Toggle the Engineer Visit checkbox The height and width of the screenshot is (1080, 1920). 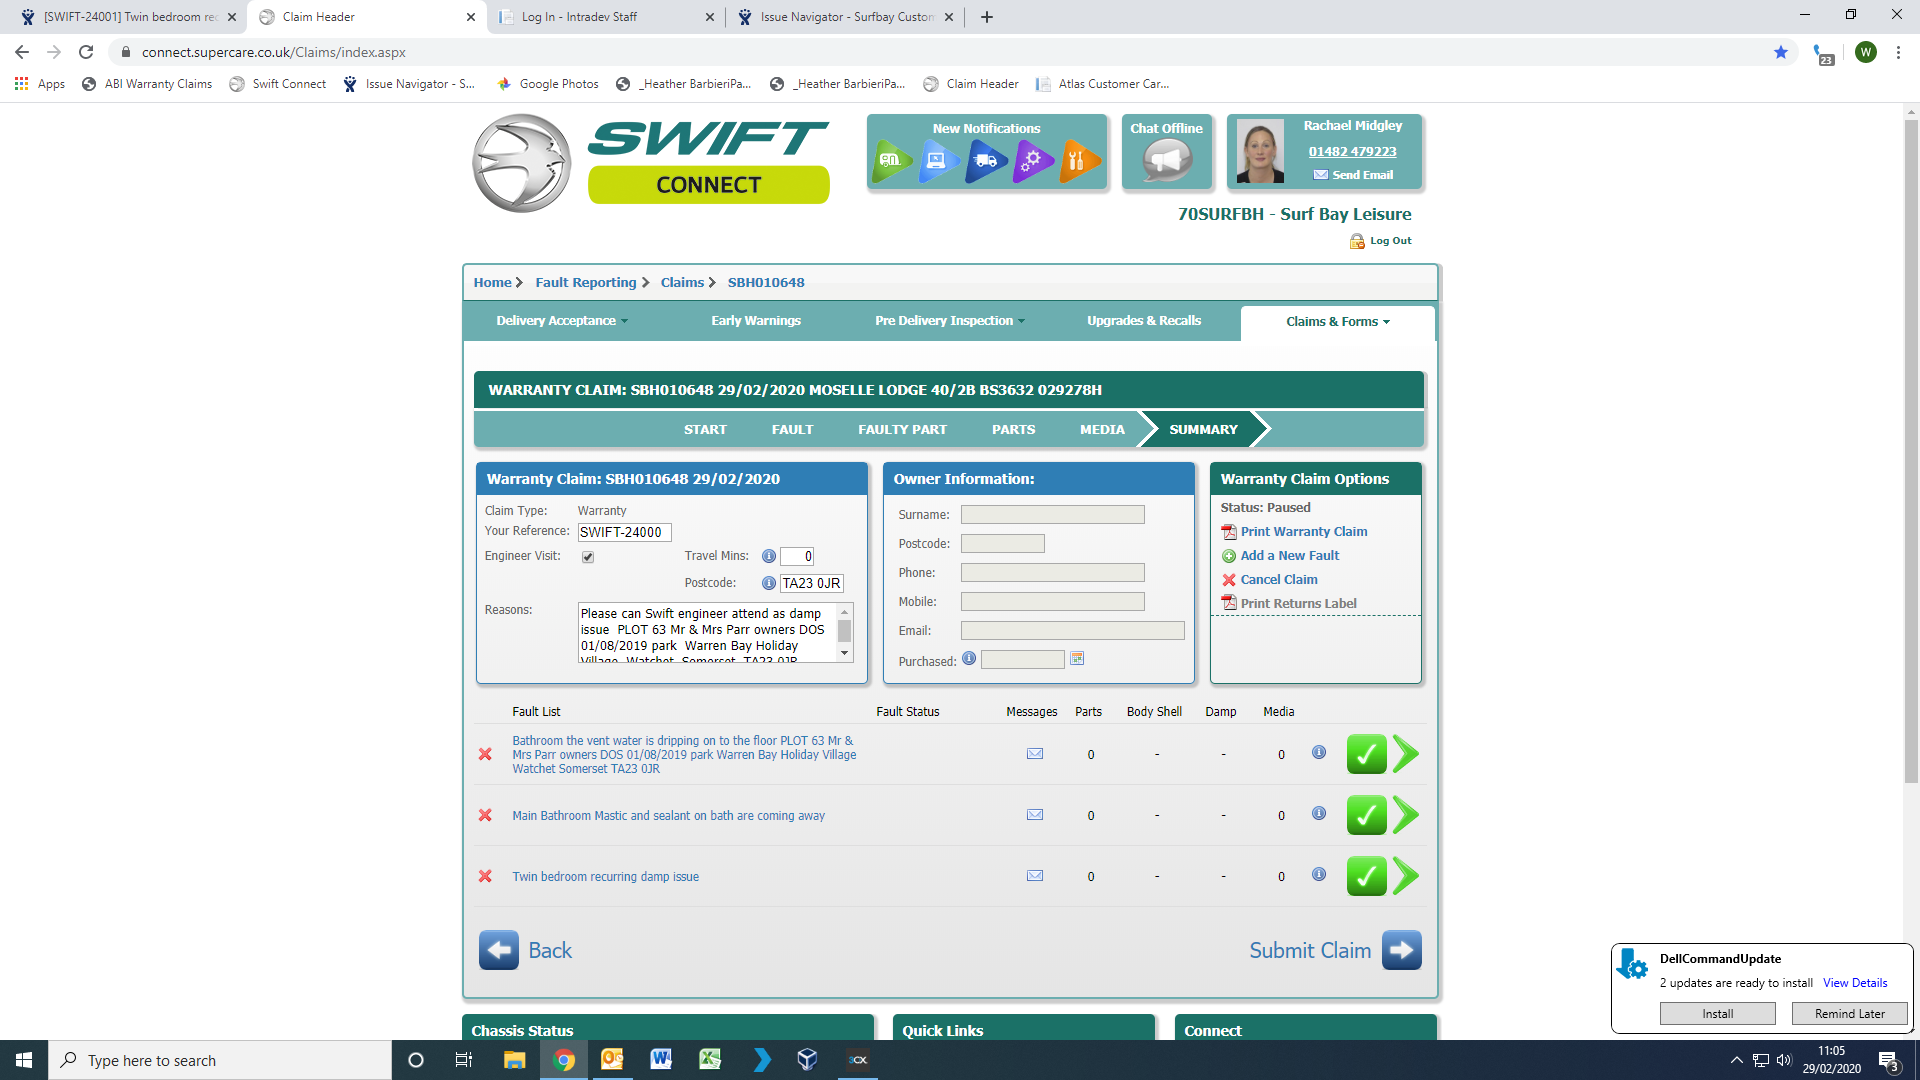pos(588,557)
